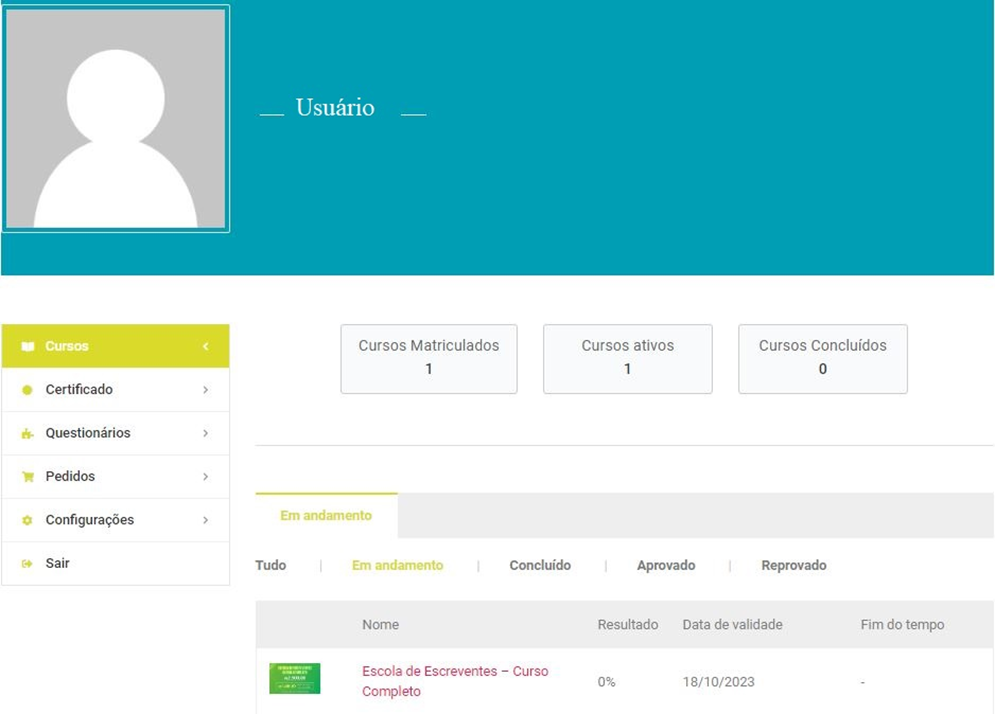Expand the Configurações chevron arrow
This screenshot has height=714, width=995.
[205, 520]
